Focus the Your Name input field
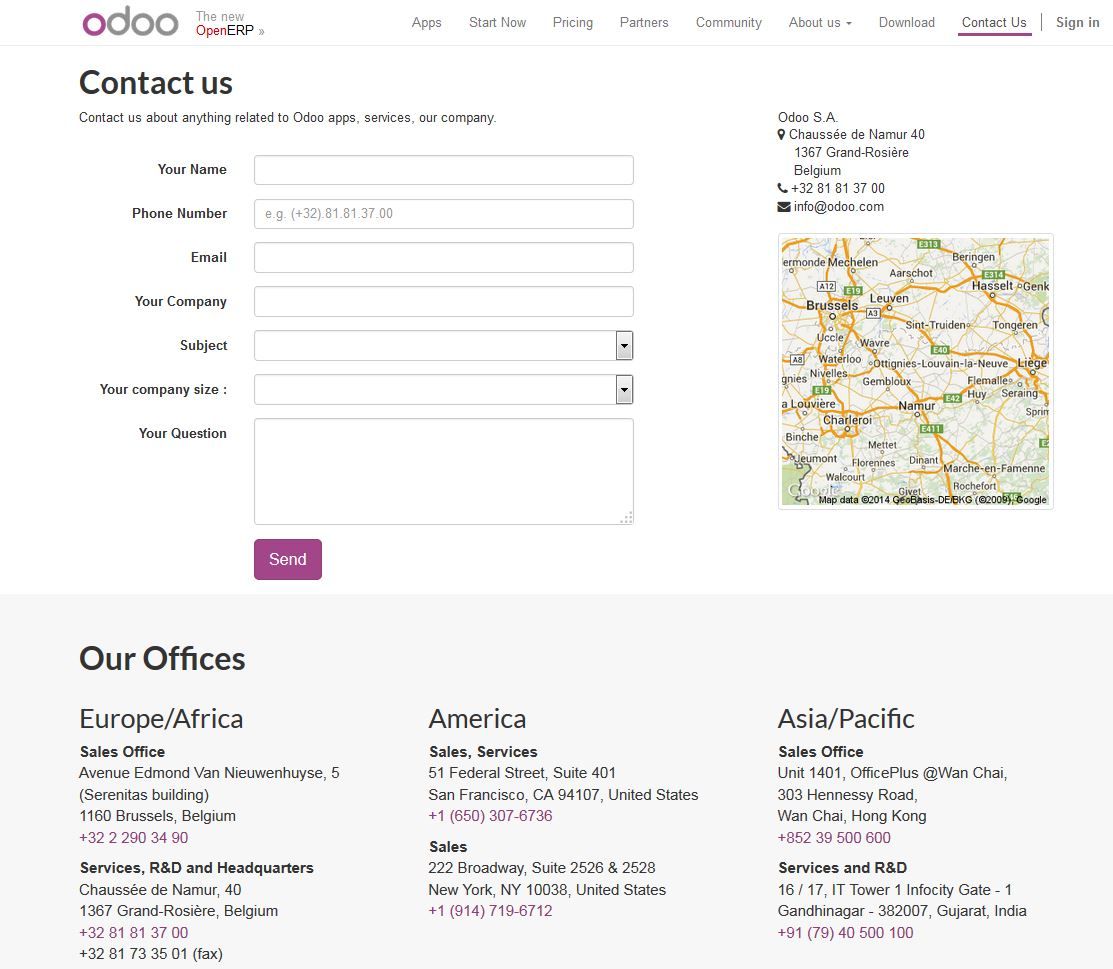1113x969 pixels. (444, 170)
